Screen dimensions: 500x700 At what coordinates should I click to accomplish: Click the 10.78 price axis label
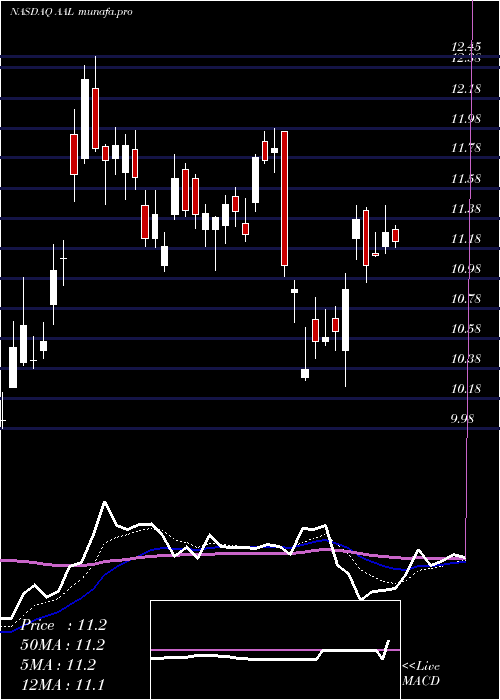pos(466,299)
